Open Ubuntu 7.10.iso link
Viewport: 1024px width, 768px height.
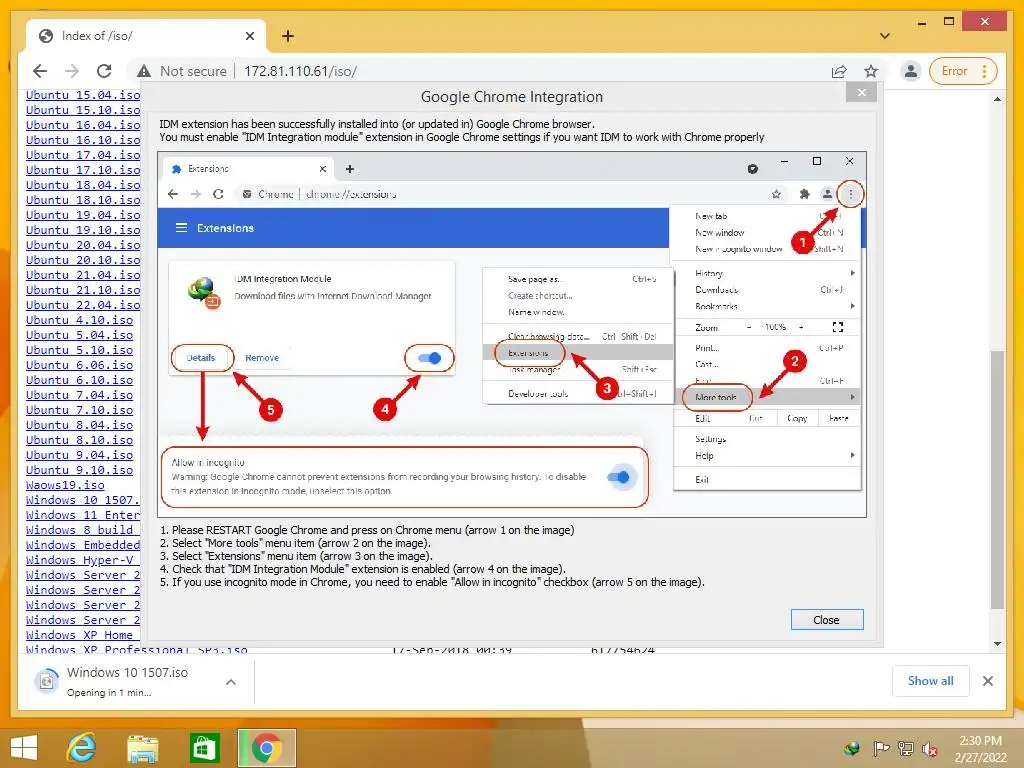pyautogui.click(x=80, y=411)
